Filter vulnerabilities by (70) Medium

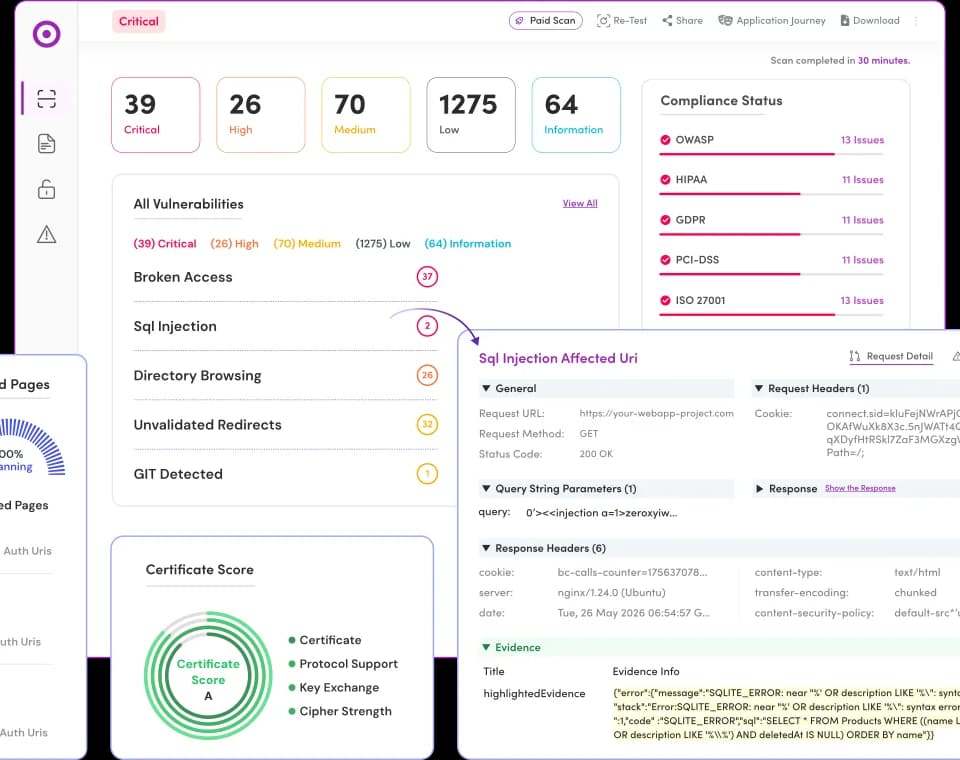[x=307, y=244]
